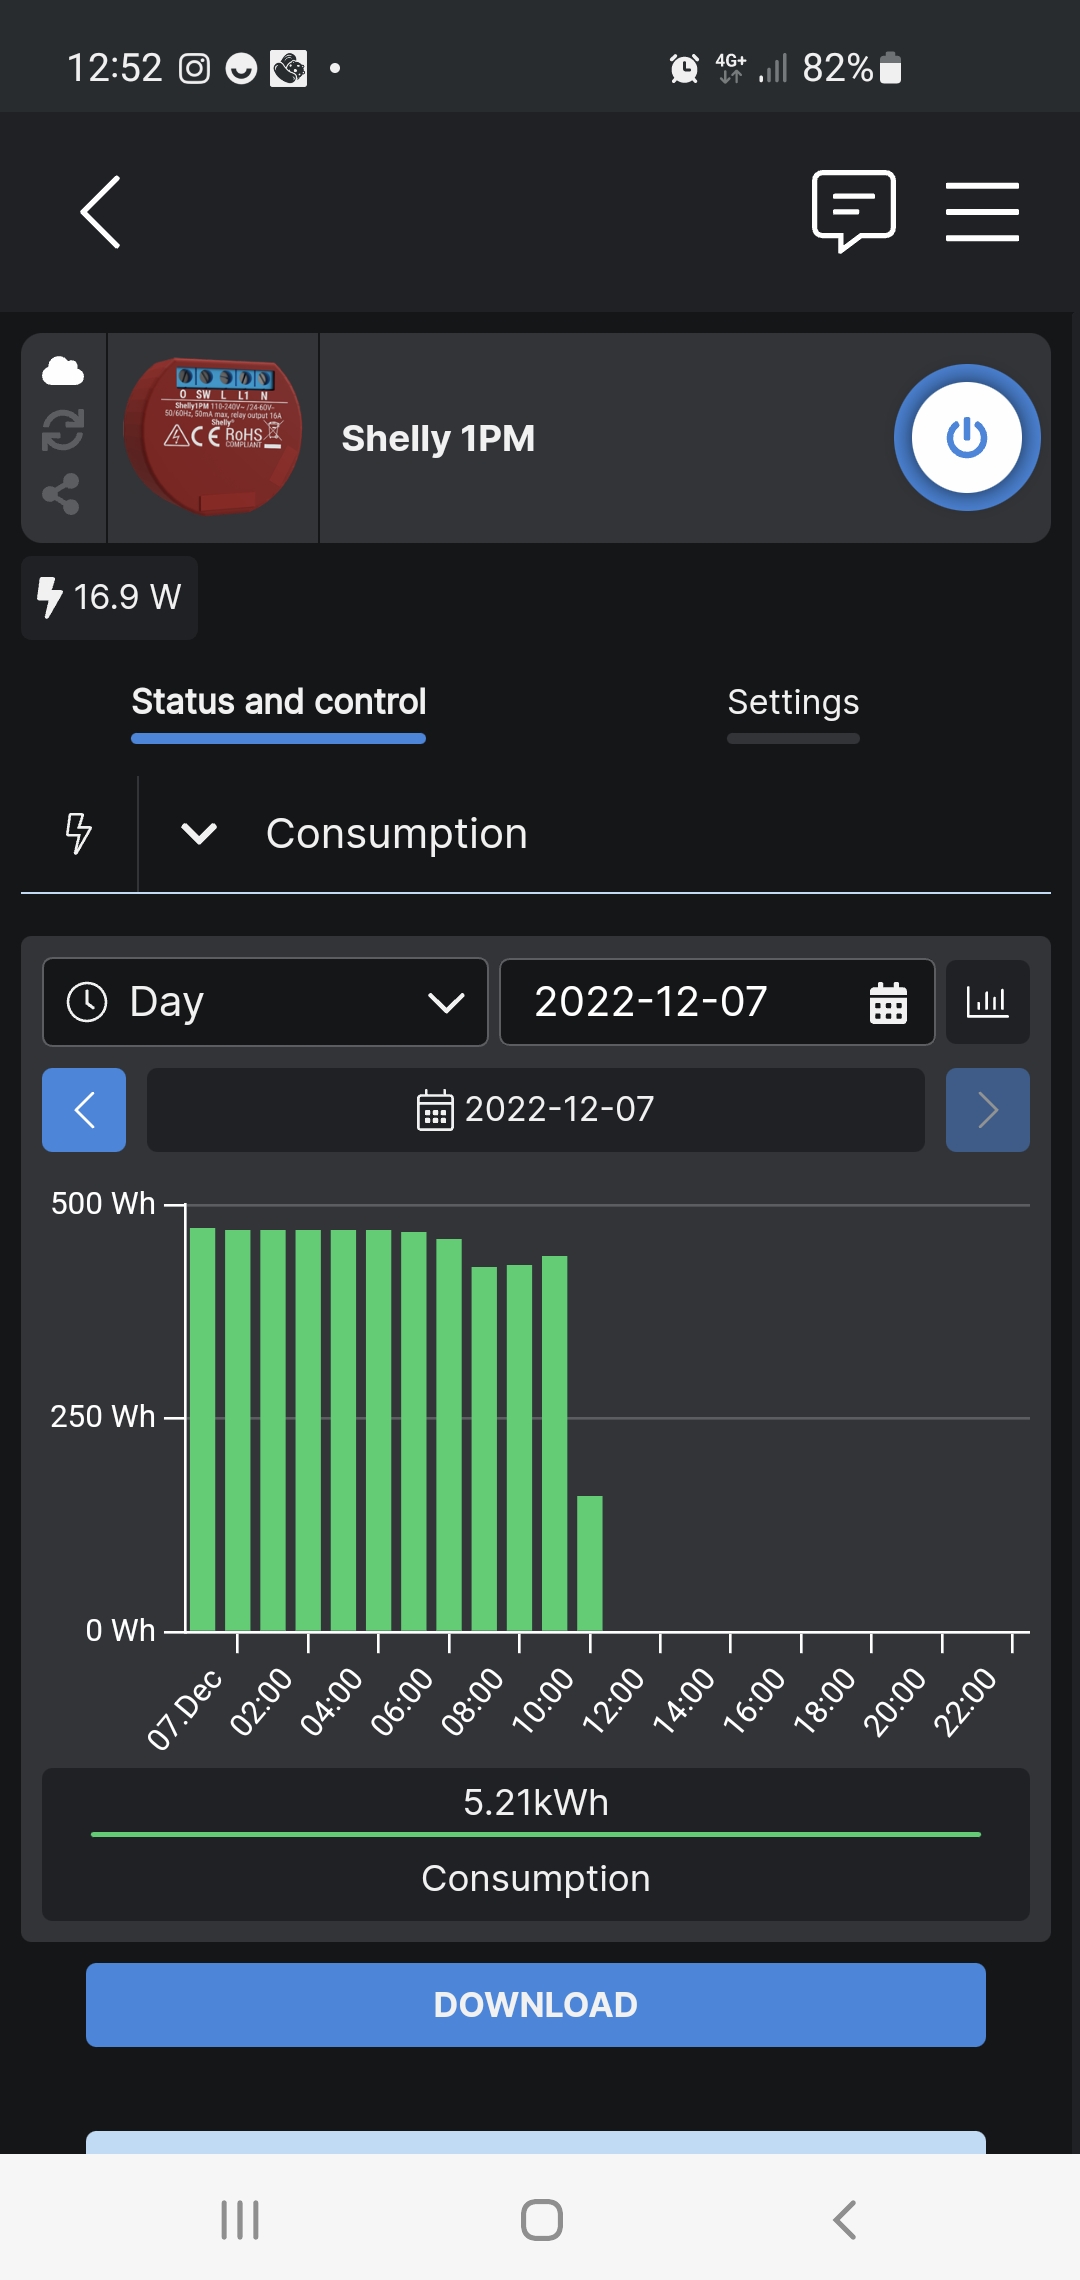Open calendar icon in date field
The height and width of the screenshot is (2280, 1080).
pos(887,1003)
